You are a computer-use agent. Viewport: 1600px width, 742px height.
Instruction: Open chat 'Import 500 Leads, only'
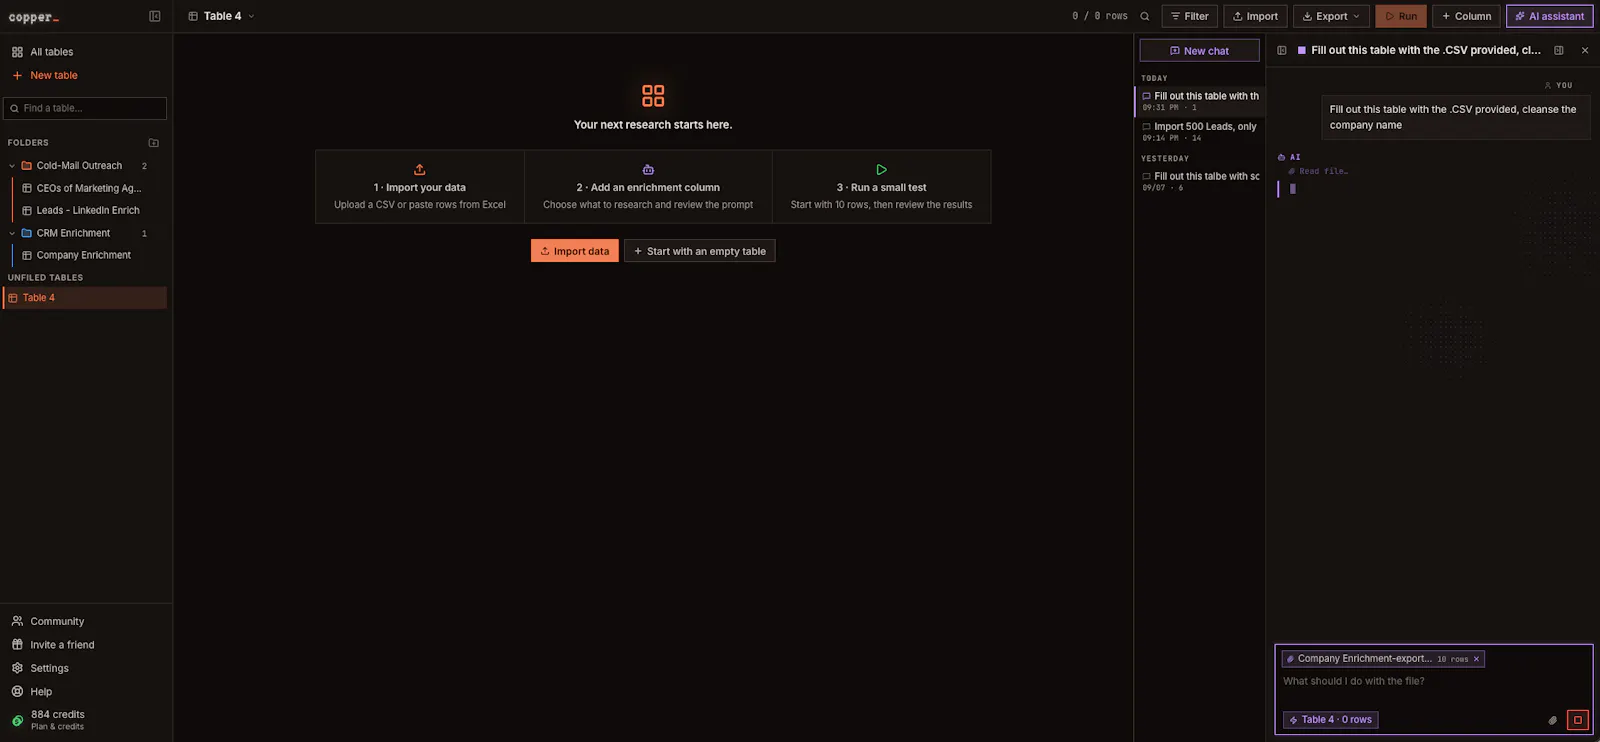point(1200,131)
